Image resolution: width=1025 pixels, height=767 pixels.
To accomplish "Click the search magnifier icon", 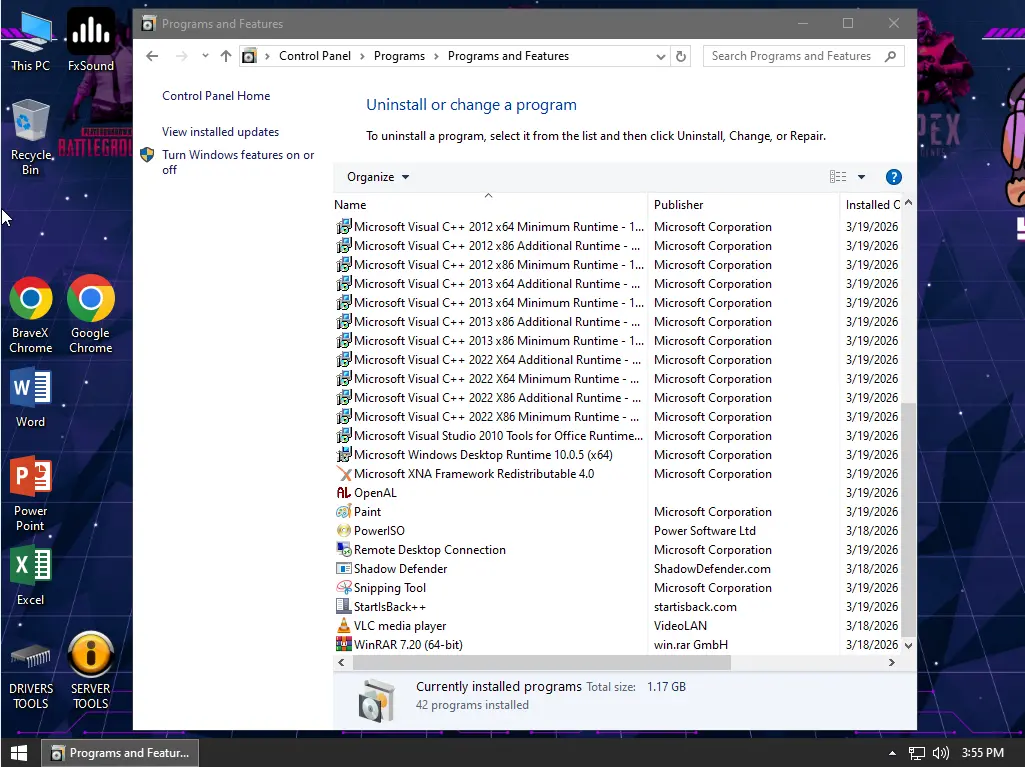I will tap(890, 56).
